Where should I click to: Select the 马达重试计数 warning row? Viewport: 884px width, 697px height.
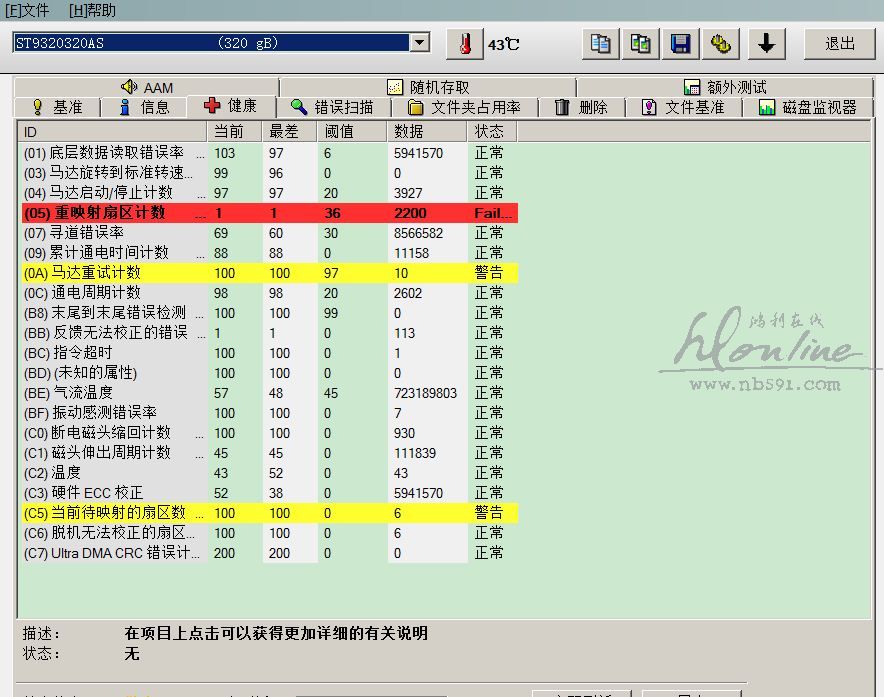(267, 273)
